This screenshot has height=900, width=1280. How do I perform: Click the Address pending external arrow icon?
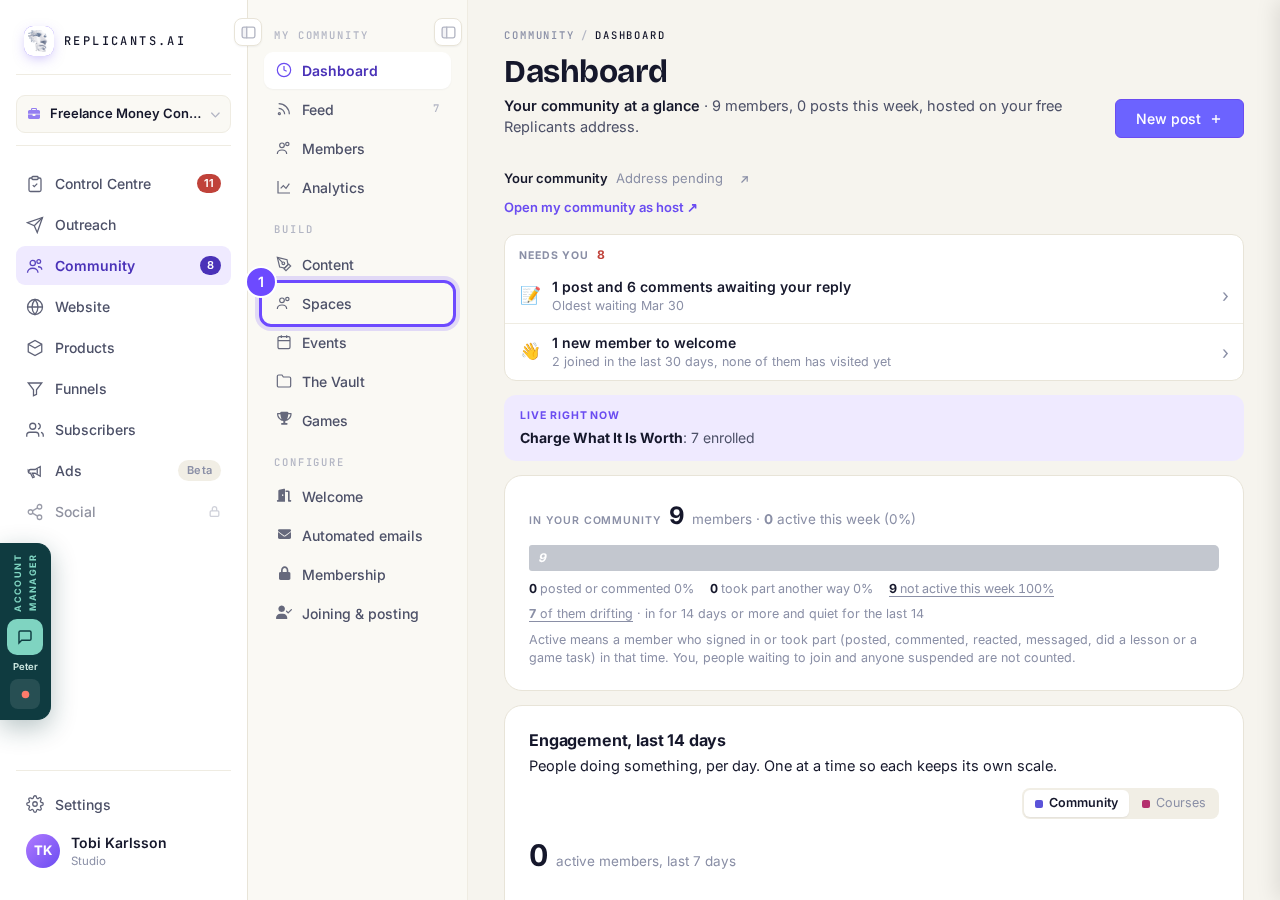point(744,179)
